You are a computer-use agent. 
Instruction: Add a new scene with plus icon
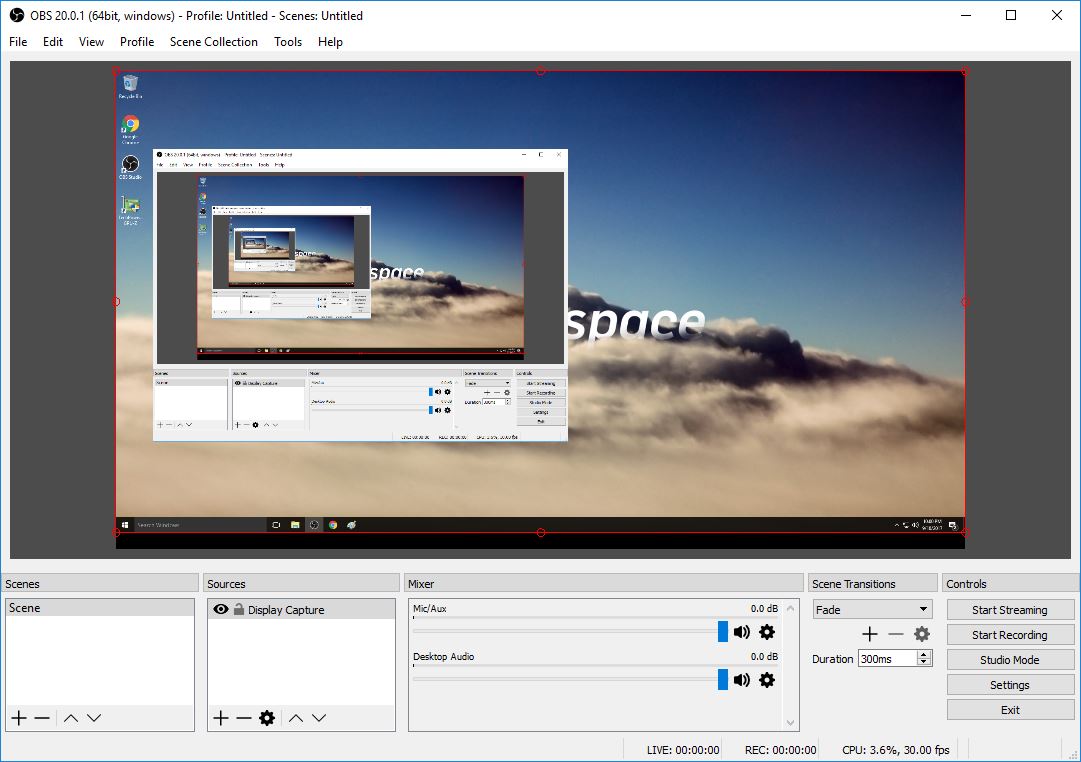point(18,718)
